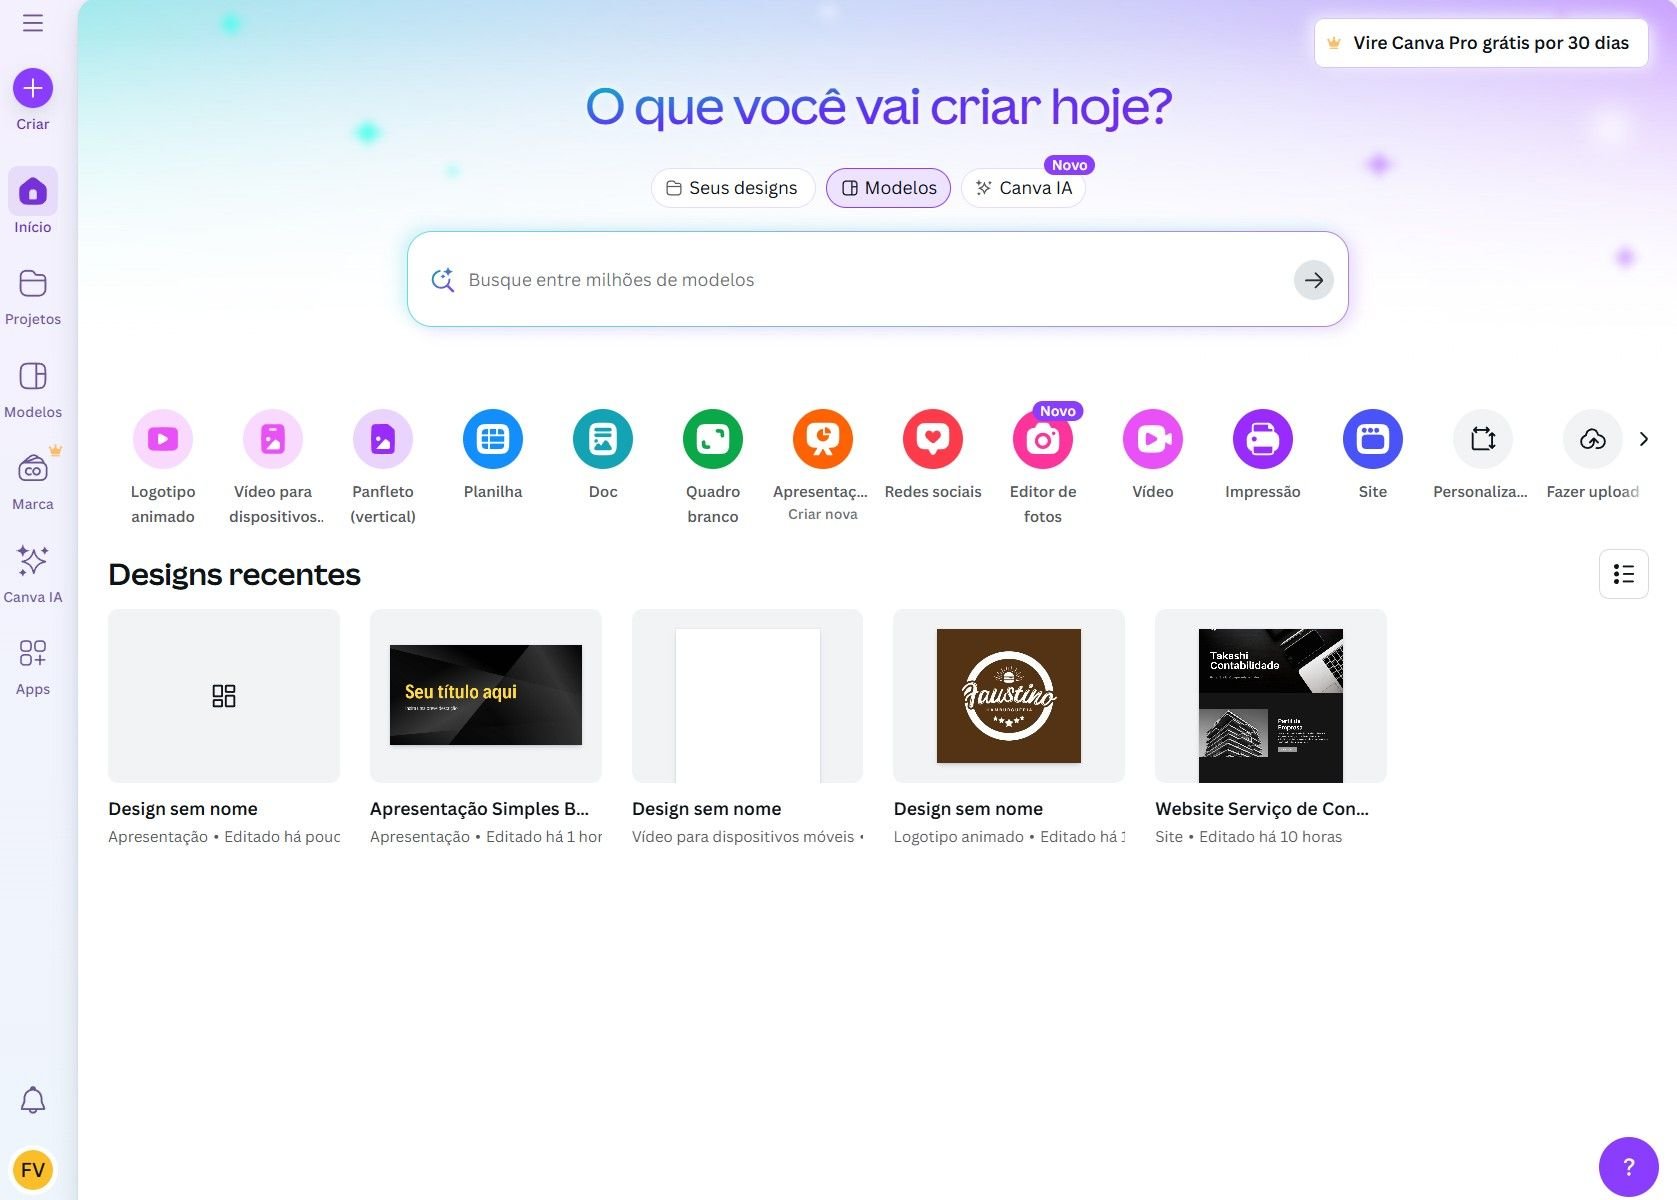This screenshot has width=1677, height=1200.
Task: Click title 'Apresentação Simples B...'
Action: tap(480, 809)
